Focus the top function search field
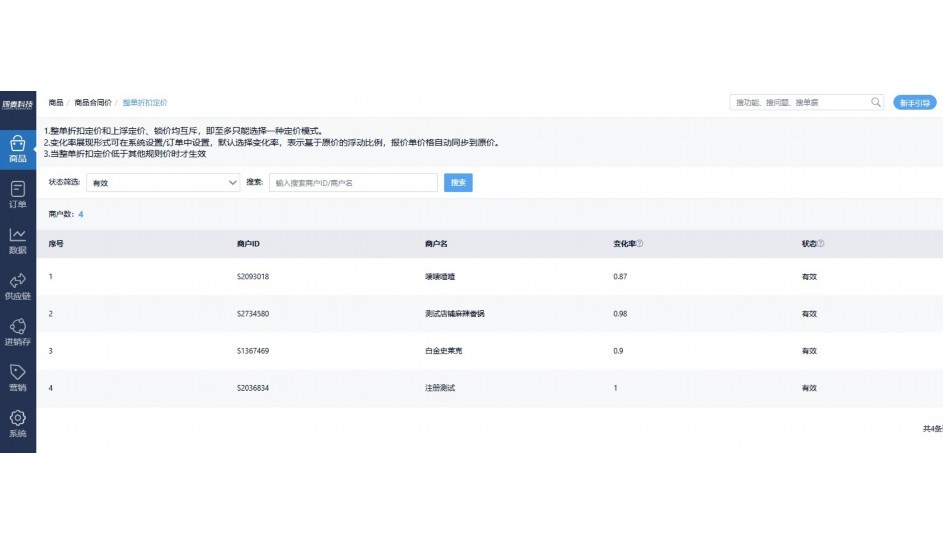 (800, 102)
